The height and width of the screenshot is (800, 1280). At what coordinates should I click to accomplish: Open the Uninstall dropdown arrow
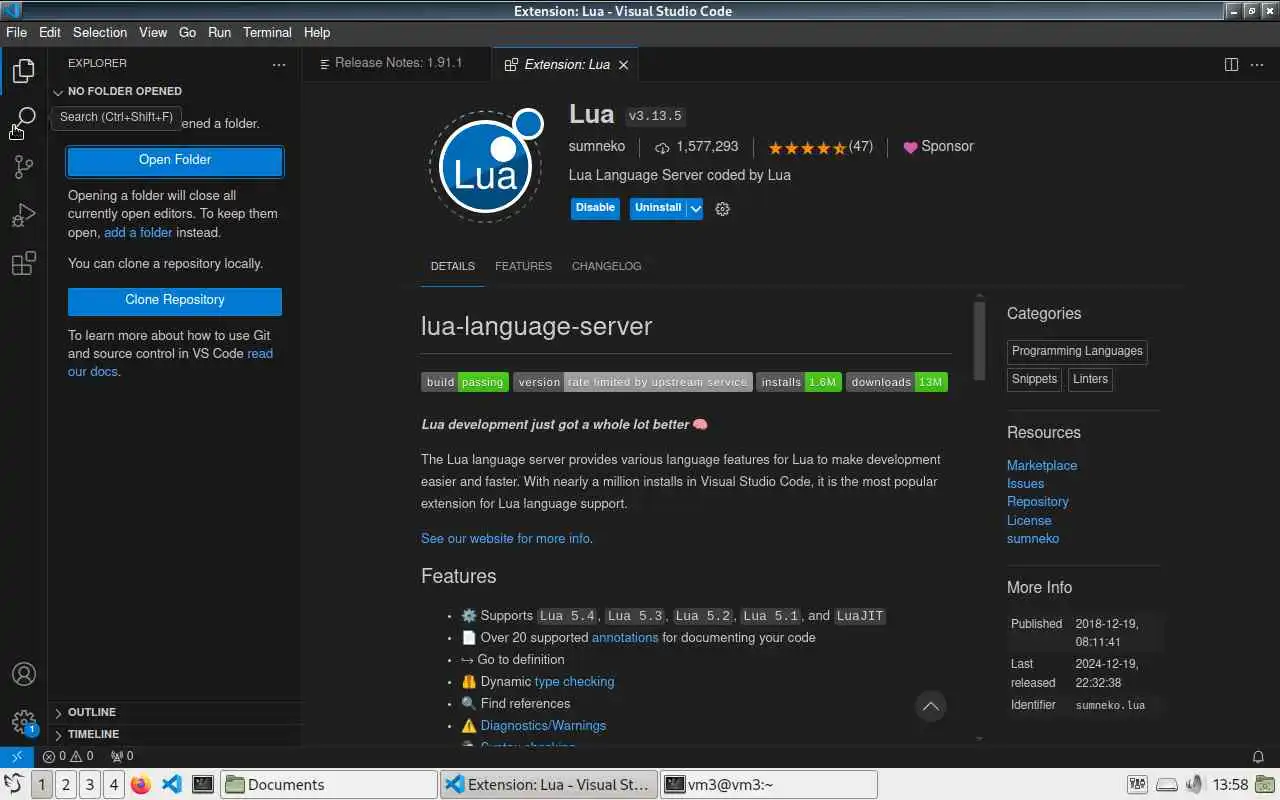click(x=695, y=208)
